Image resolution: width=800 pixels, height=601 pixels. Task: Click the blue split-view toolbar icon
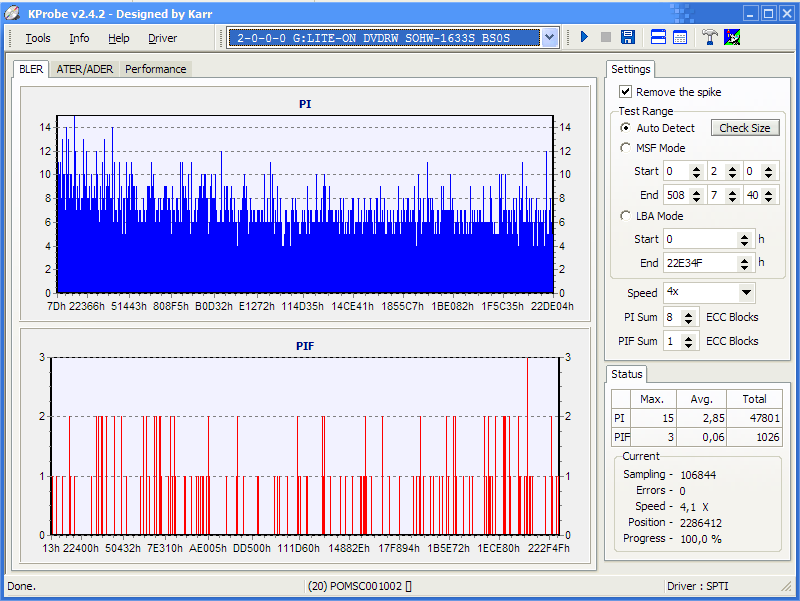click(x=658, y=37)
